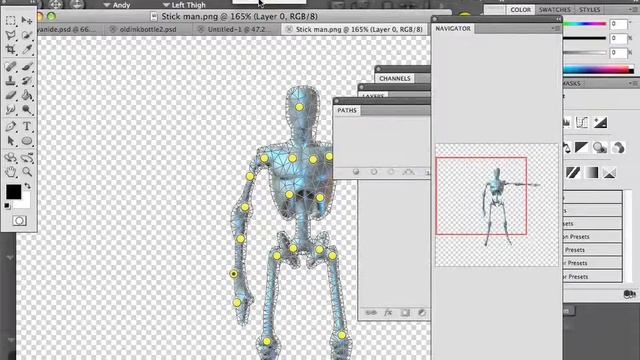
Task: Reset default black and white colors
Action: (x=7, y=206)
